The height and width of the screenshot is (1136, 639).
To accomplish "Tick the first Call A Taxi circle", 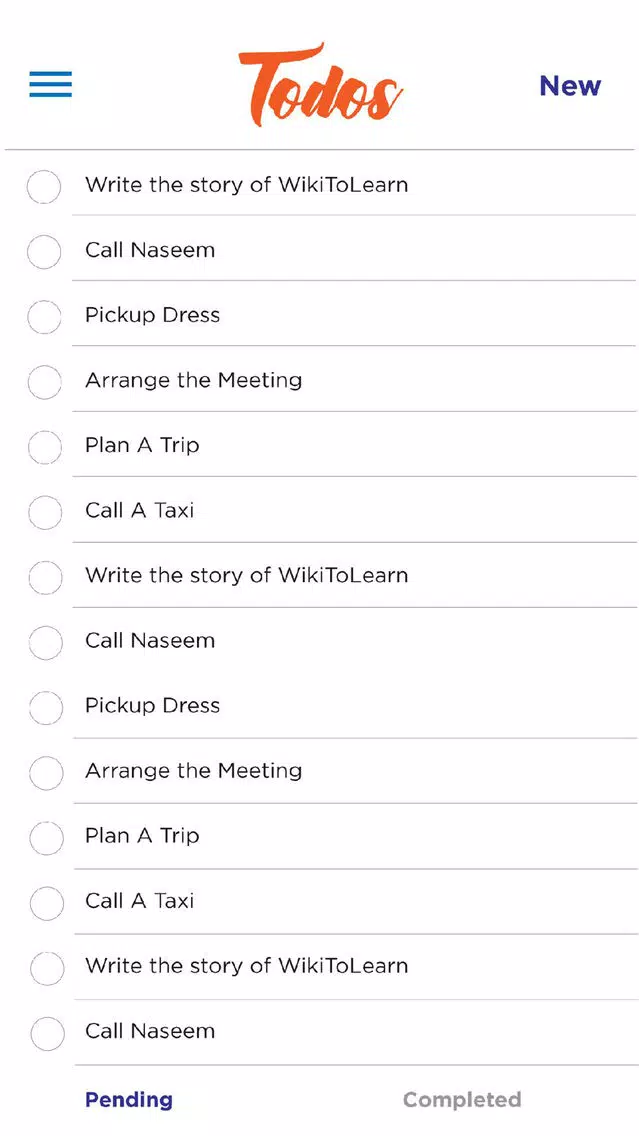I will (44, 512).
